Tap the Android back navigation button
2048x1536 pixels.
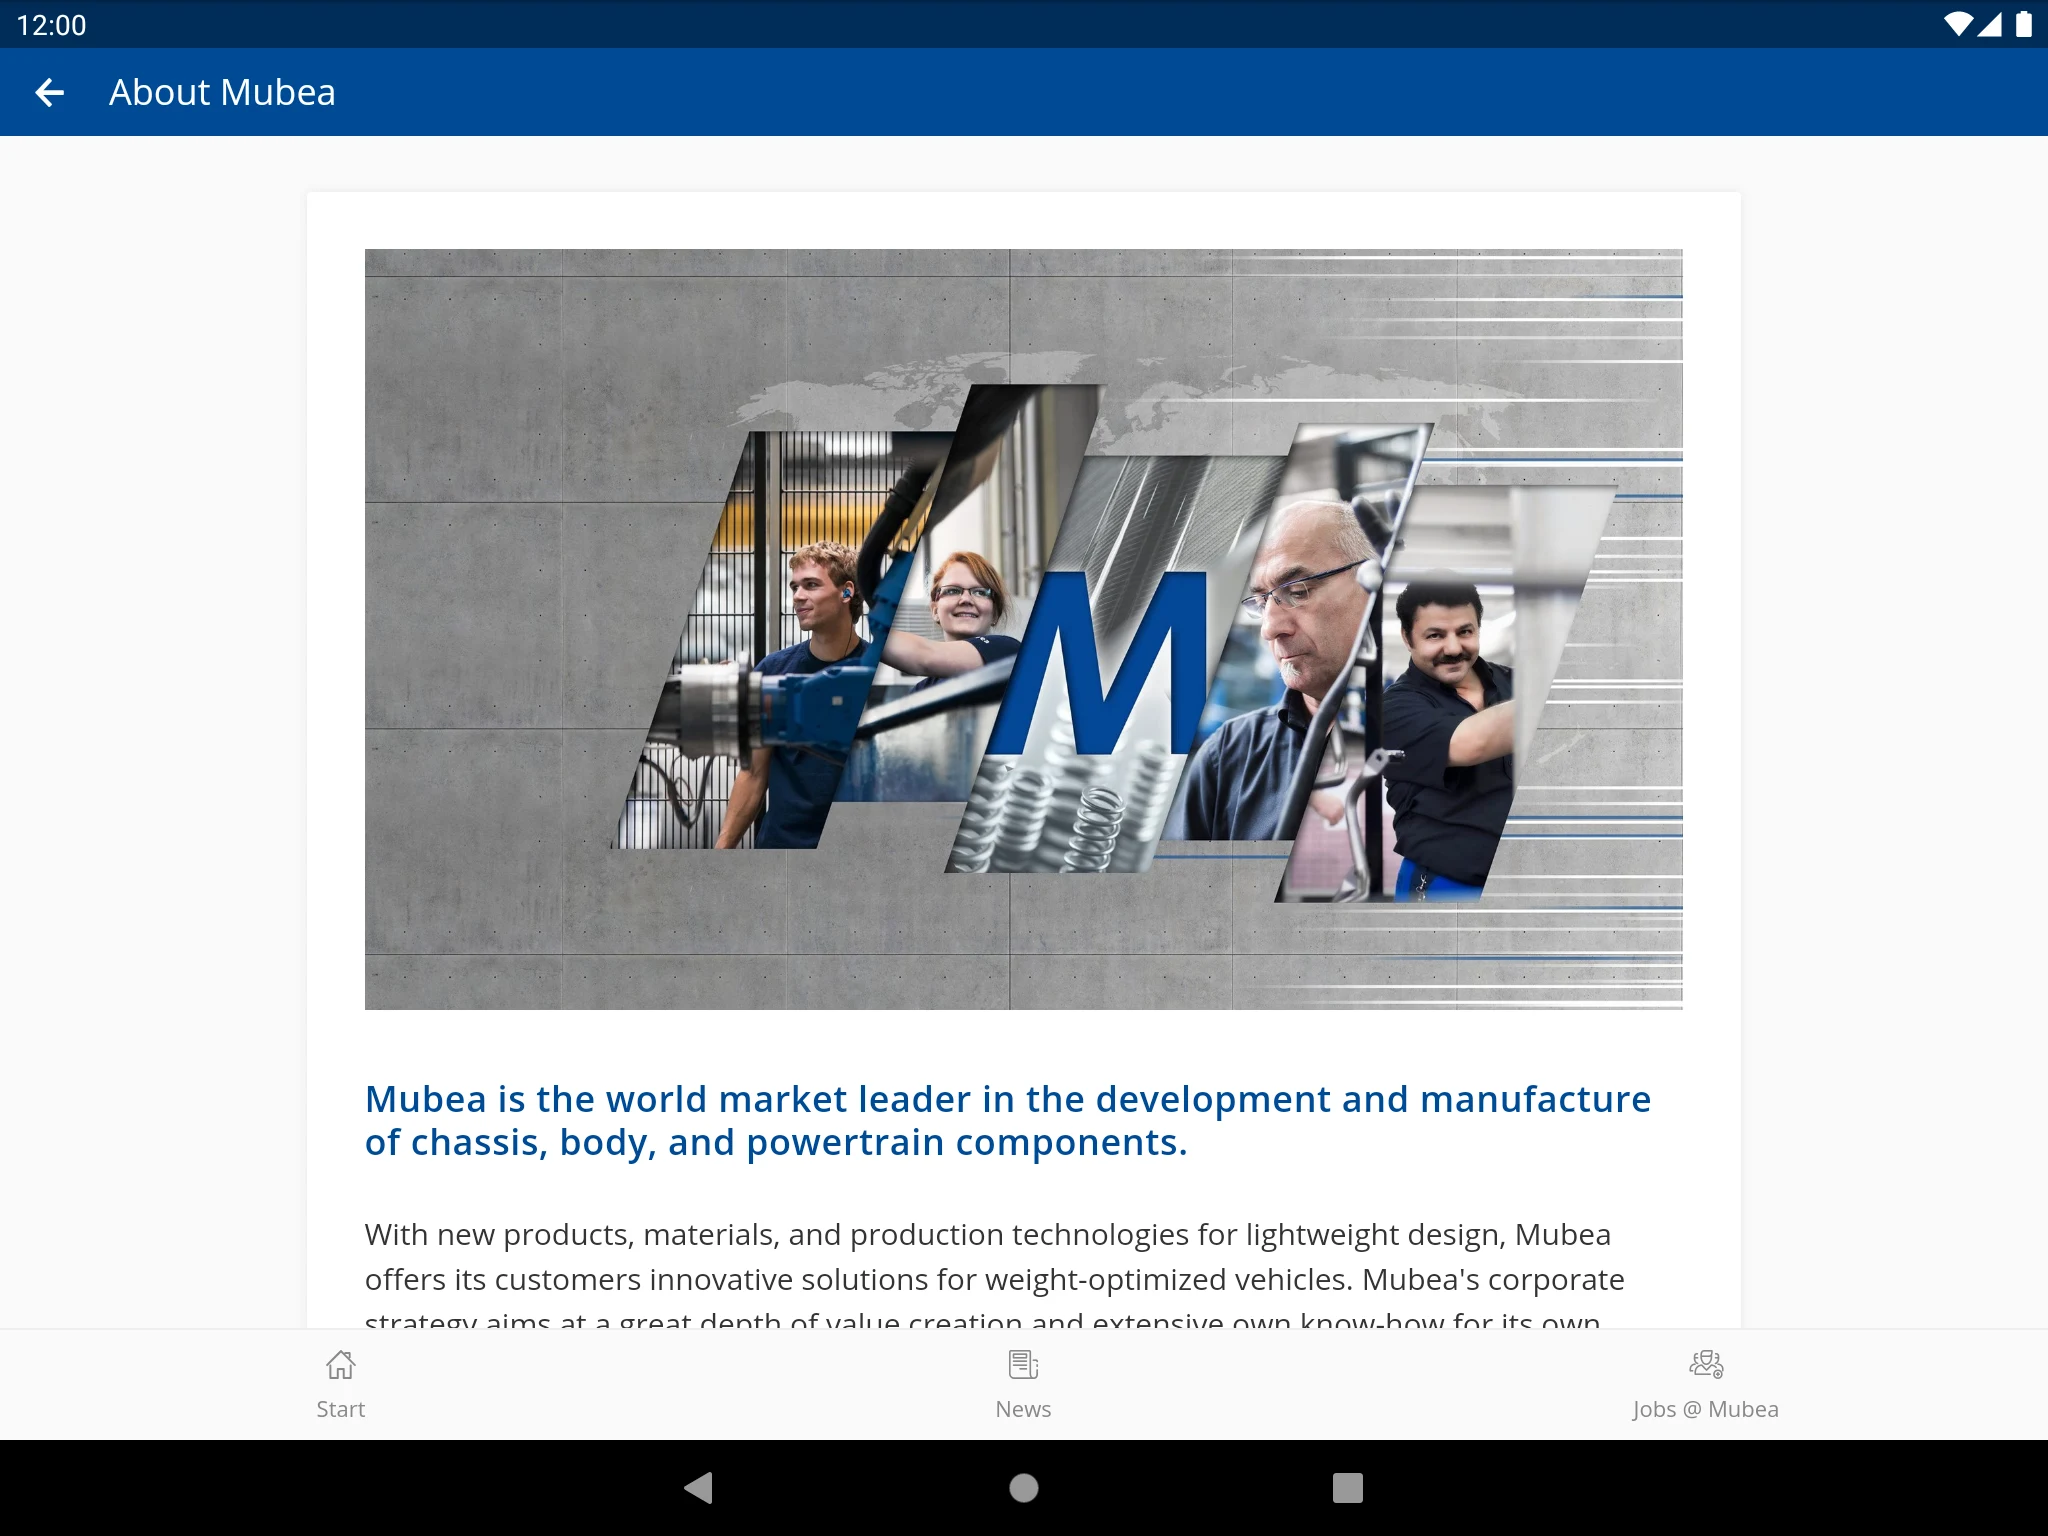coord(698,1488)
